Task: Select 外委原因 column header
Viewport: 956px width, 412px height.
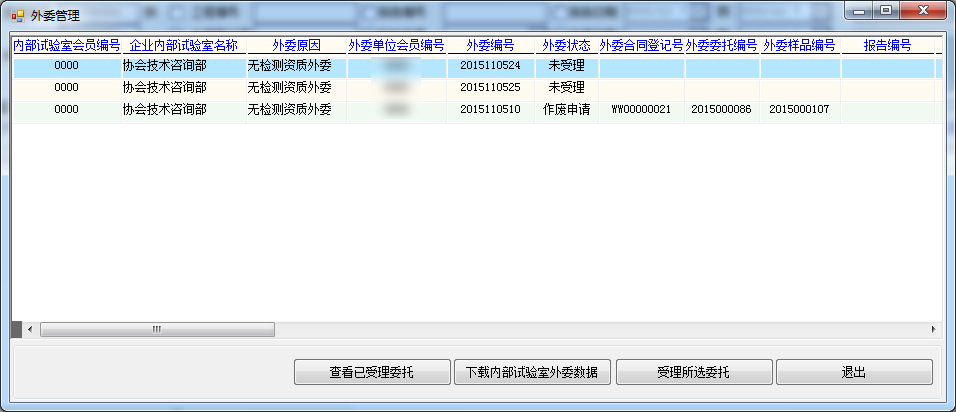Action: coord(296,46)
